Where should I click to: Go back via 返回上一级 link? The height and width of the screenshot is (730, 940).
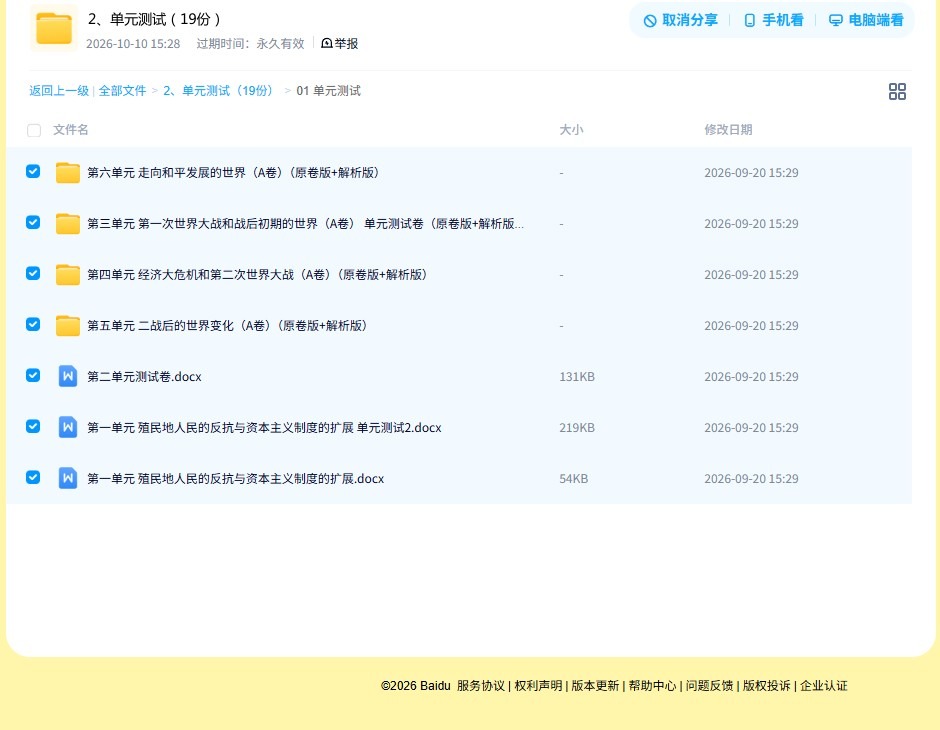[59, 91]
